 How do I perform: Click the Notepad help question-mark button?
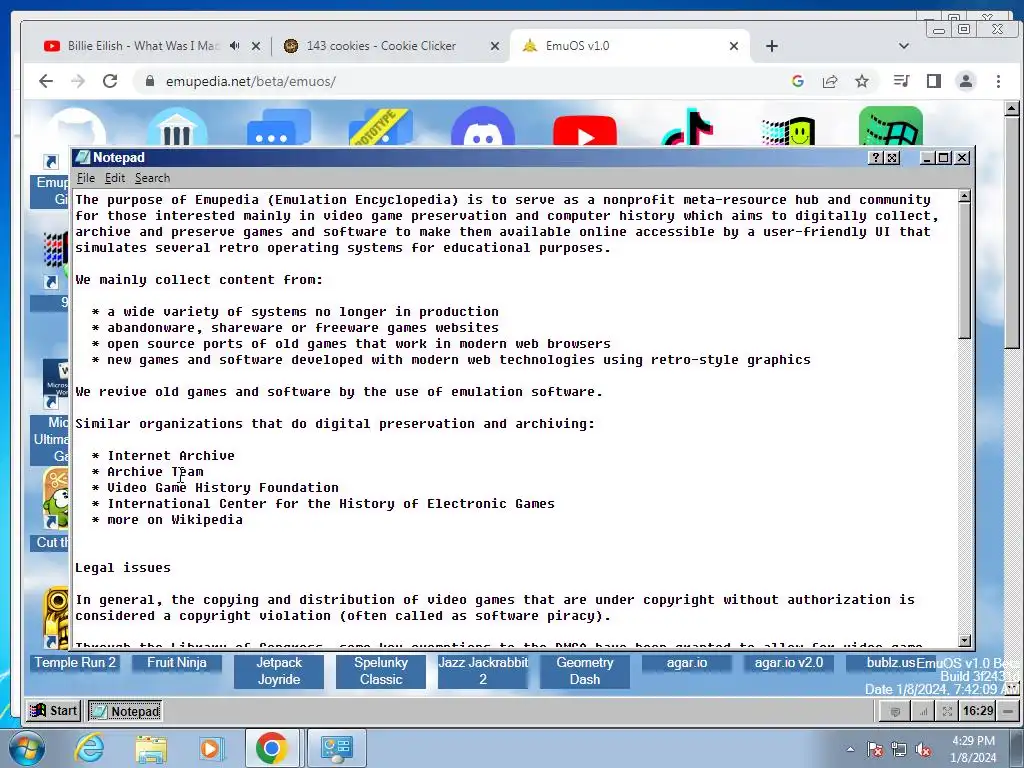(x=876, y=158)
